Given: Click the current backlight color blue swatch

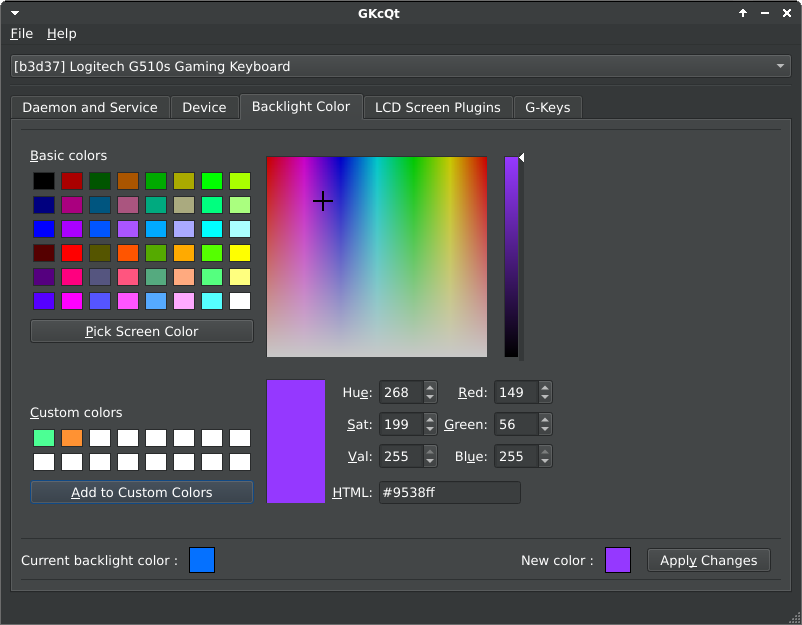Looking at the screenshot, I should point(202,560).
